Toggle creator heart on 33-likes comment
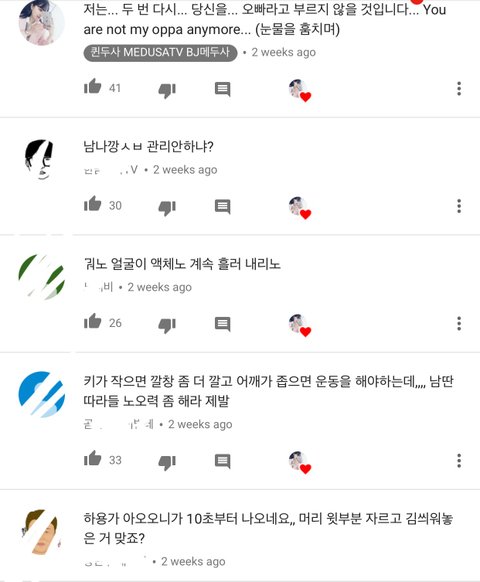This screenshot has width=480, height=582. point(300,462)
